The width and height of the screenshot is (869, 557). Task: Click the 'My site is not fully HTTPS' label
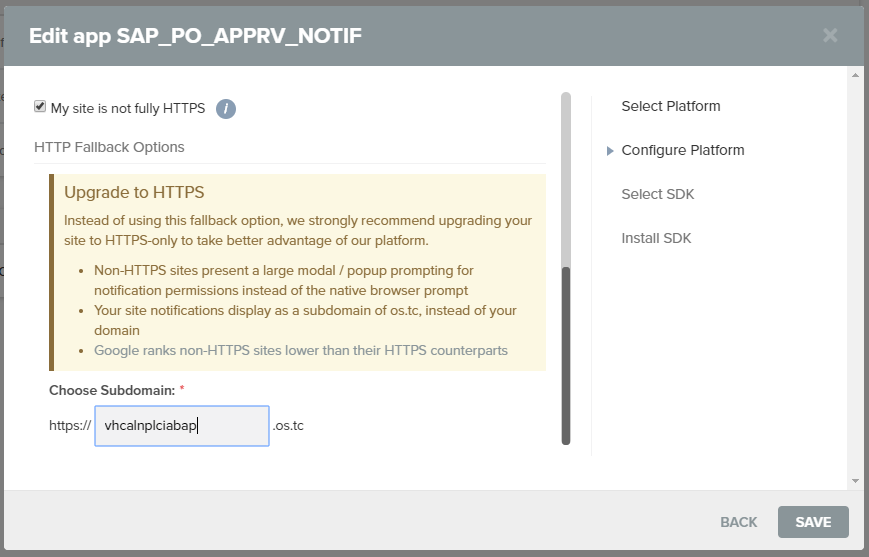(127, 108)
